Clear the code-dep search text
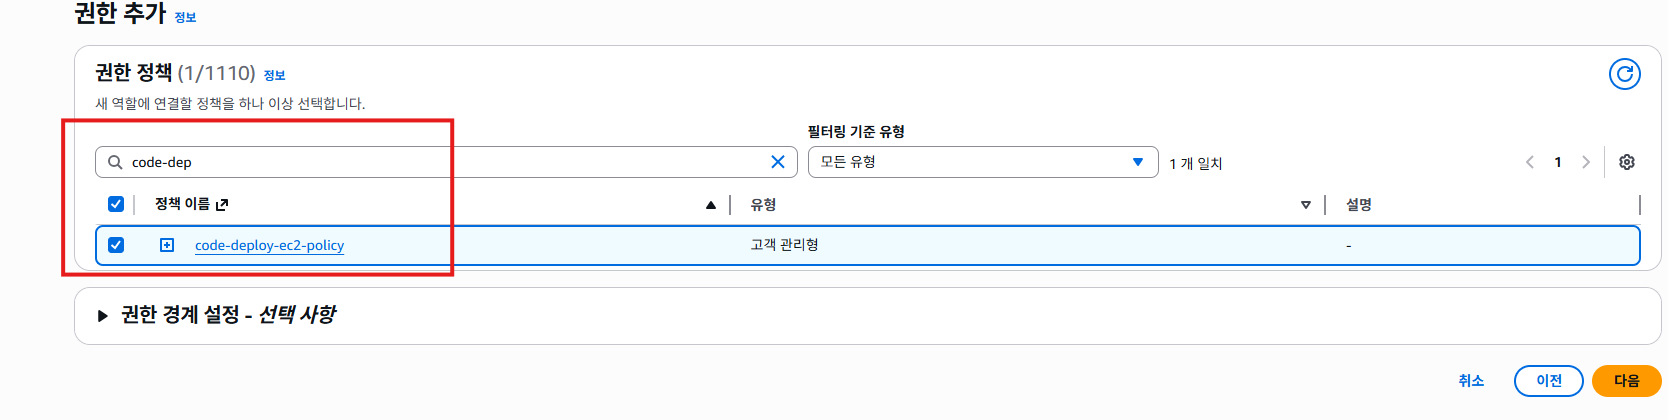The width and height of the screenshot is (1668, 420). coord(777,162)
